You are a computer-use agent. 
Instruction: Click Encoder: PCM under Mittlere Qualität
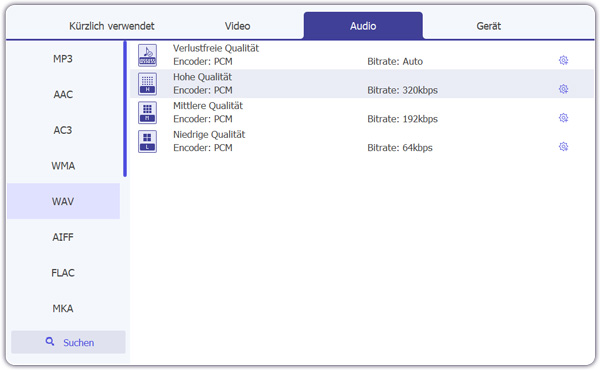[203, 119]
